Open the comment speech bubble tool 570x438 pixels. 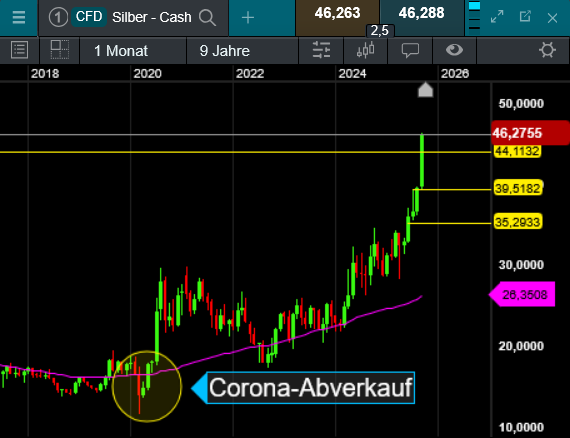click(x=410, y=50)
